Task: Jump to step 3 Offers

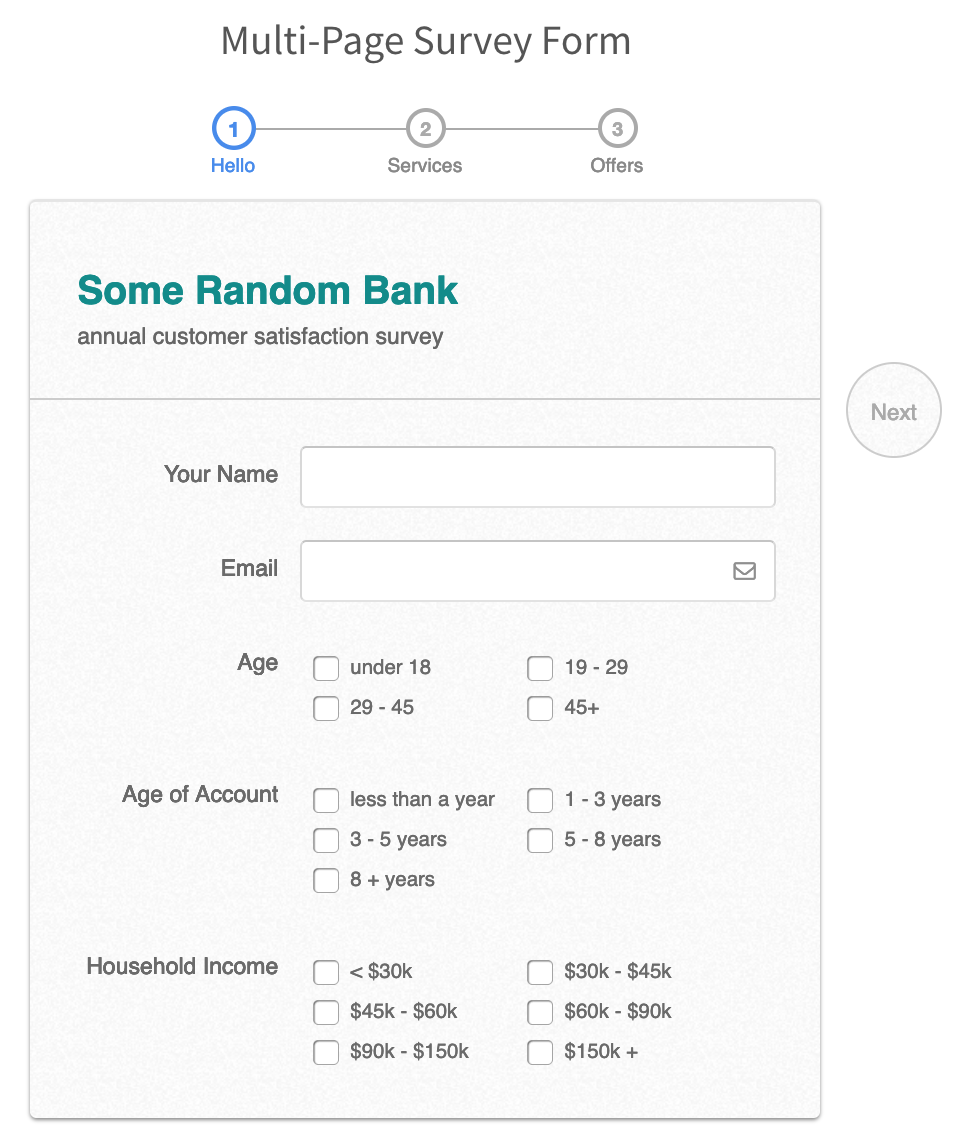Action: coord(617,129)
